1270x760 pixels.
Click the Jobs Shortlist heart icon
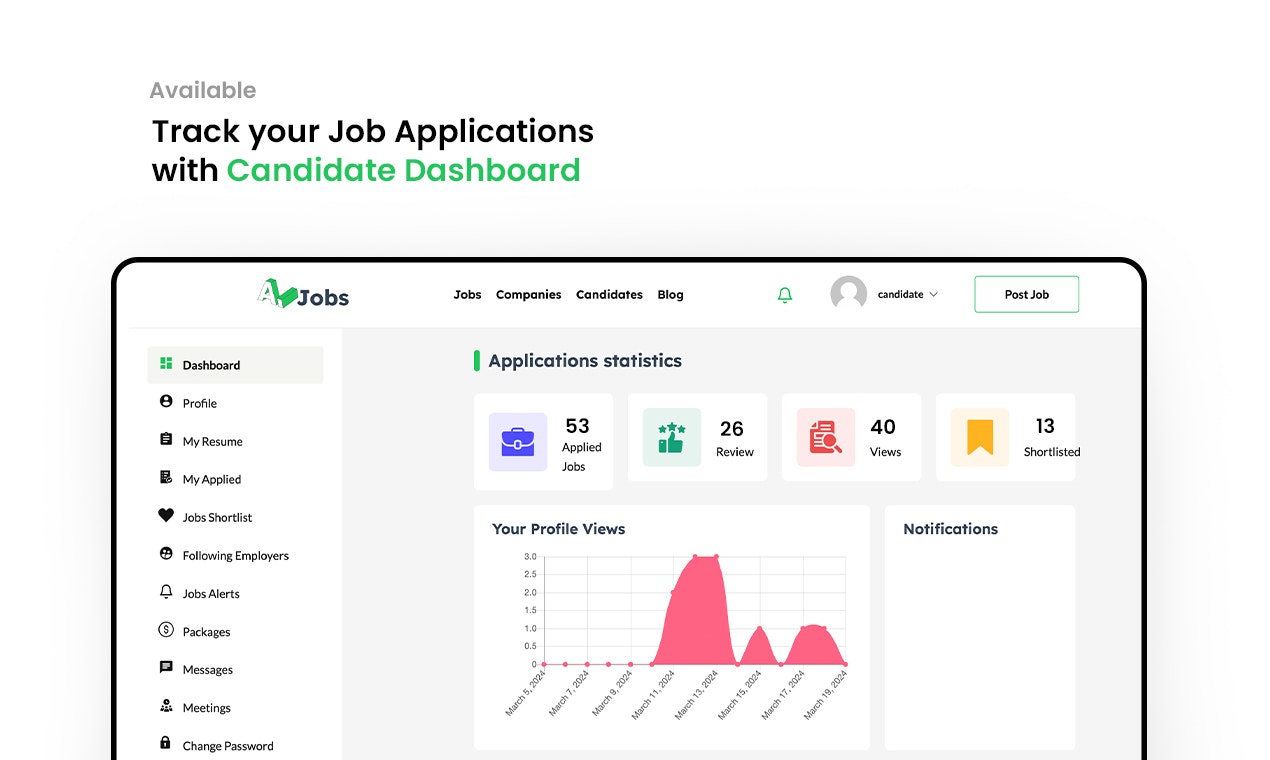(x=166, y=516)
